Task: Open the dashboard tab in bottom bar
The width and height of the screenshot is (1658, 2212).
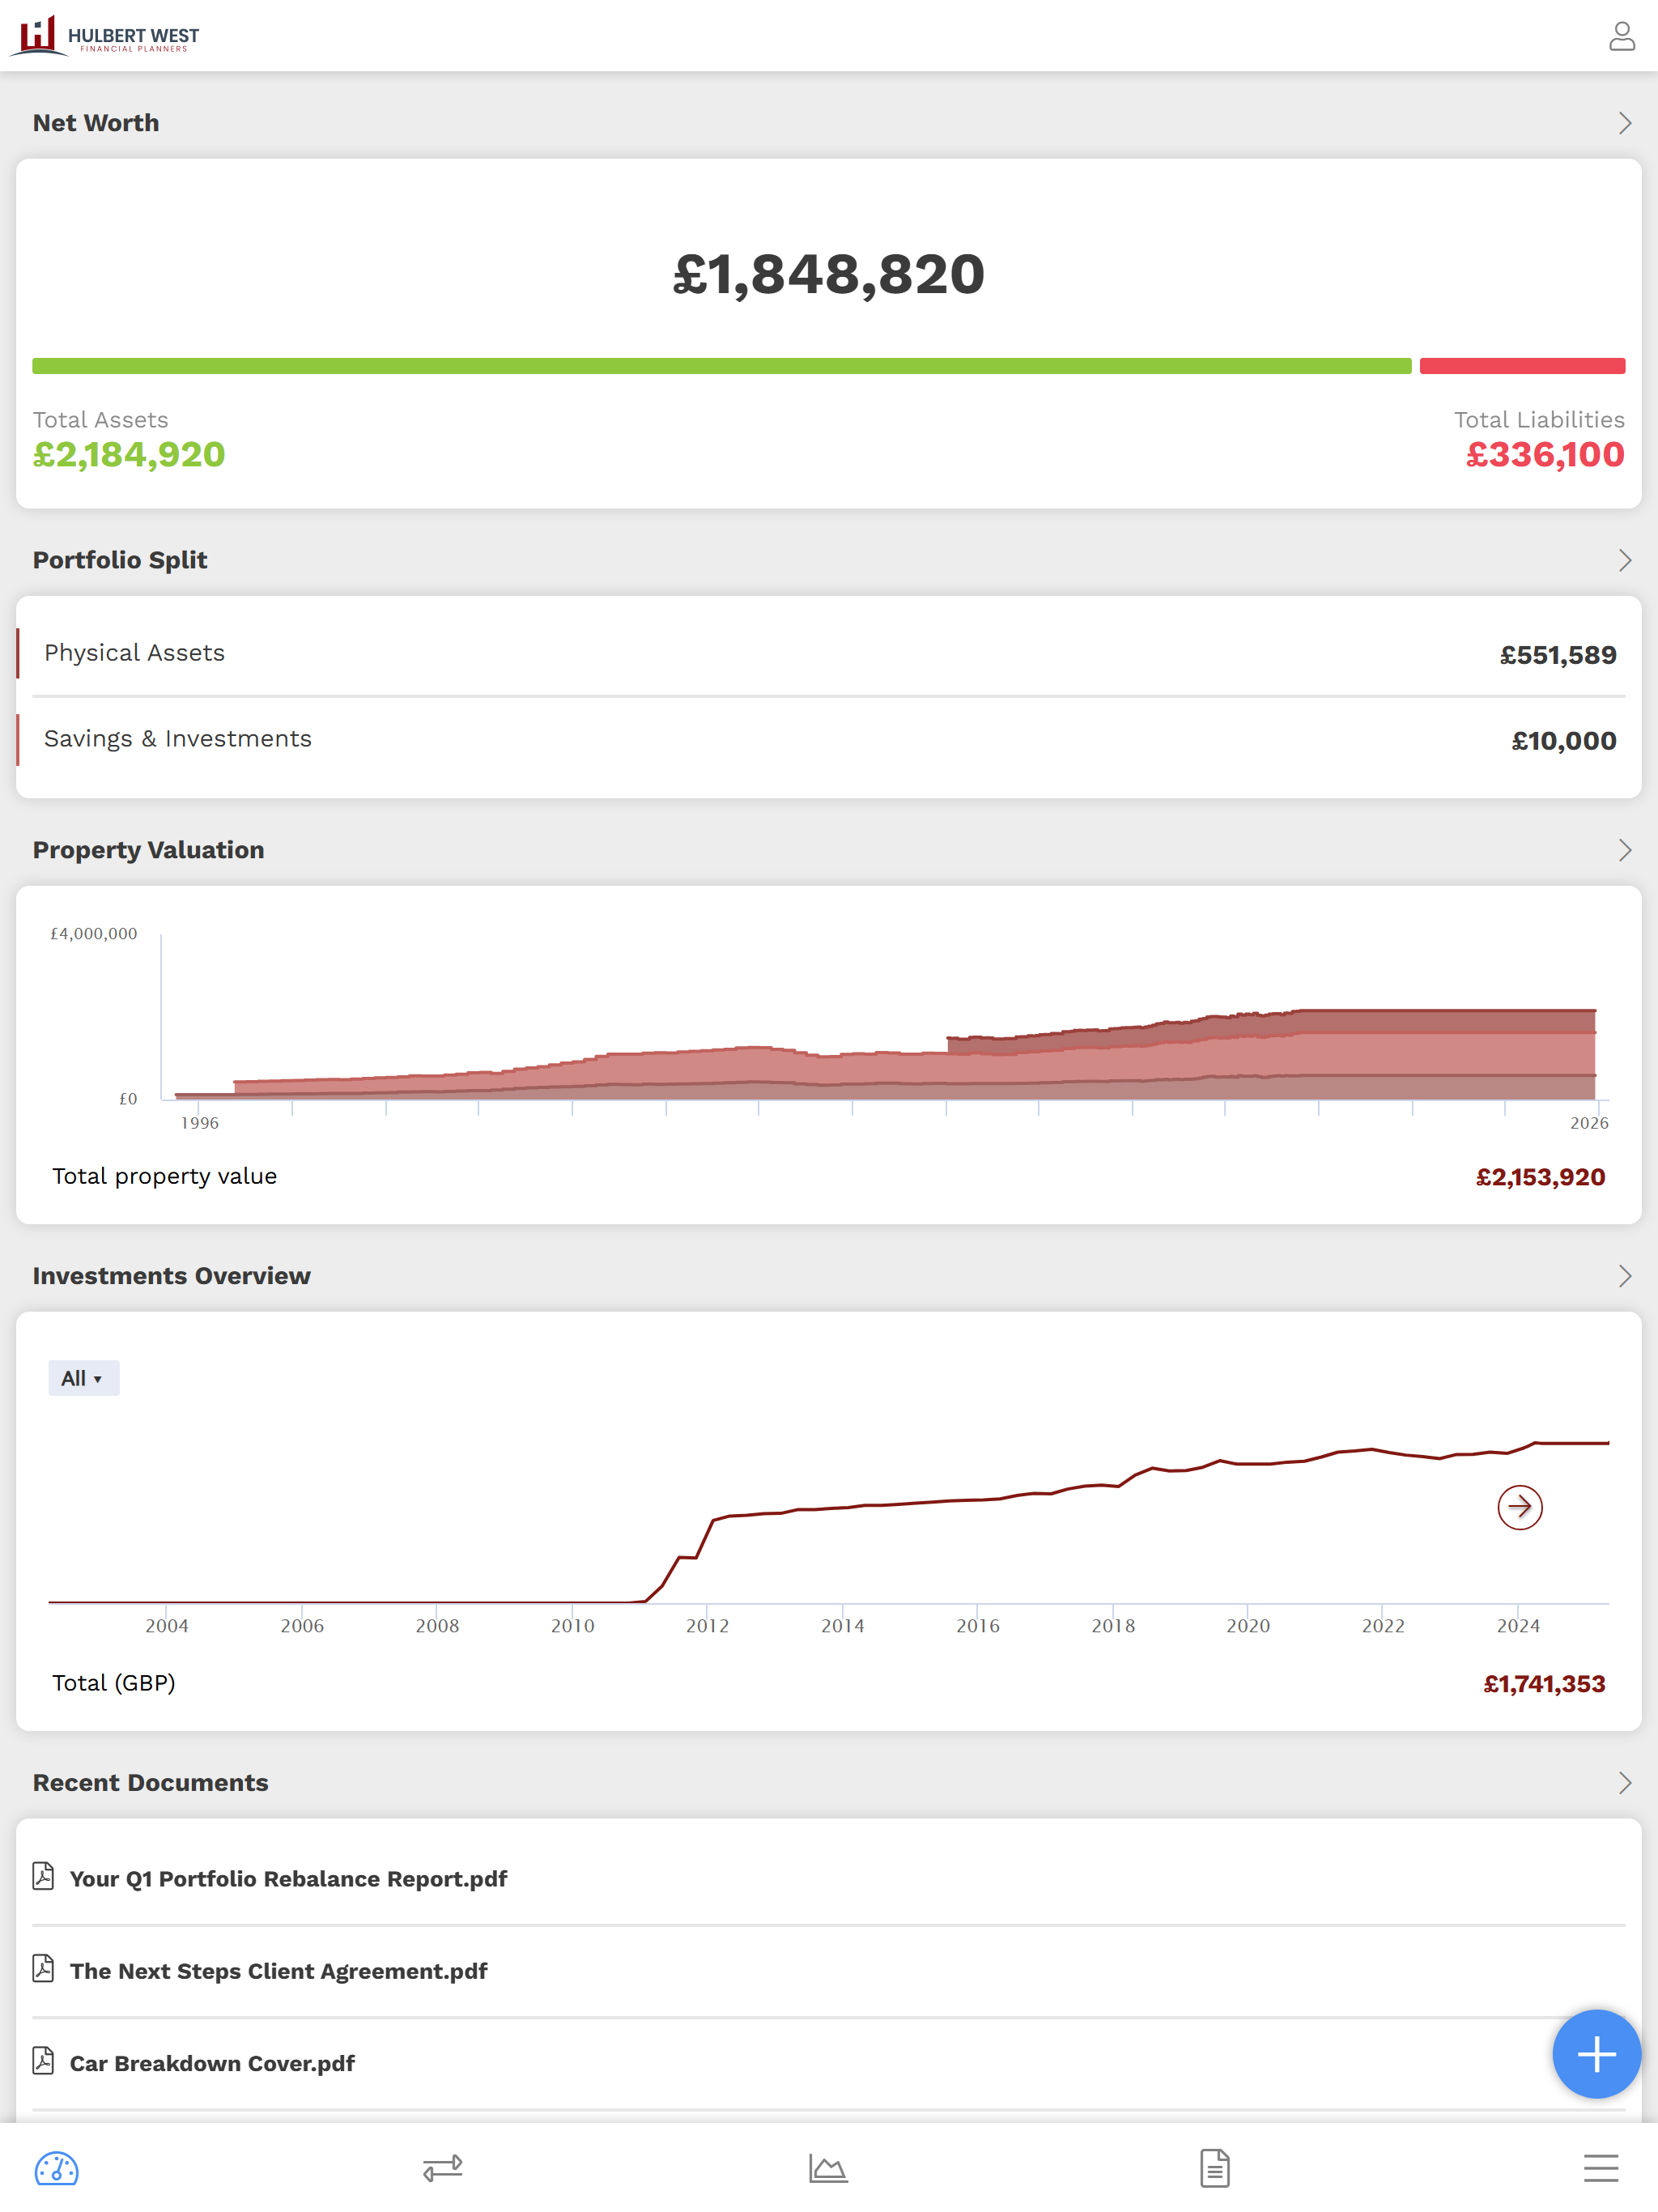Action: tap(57, 2168)
